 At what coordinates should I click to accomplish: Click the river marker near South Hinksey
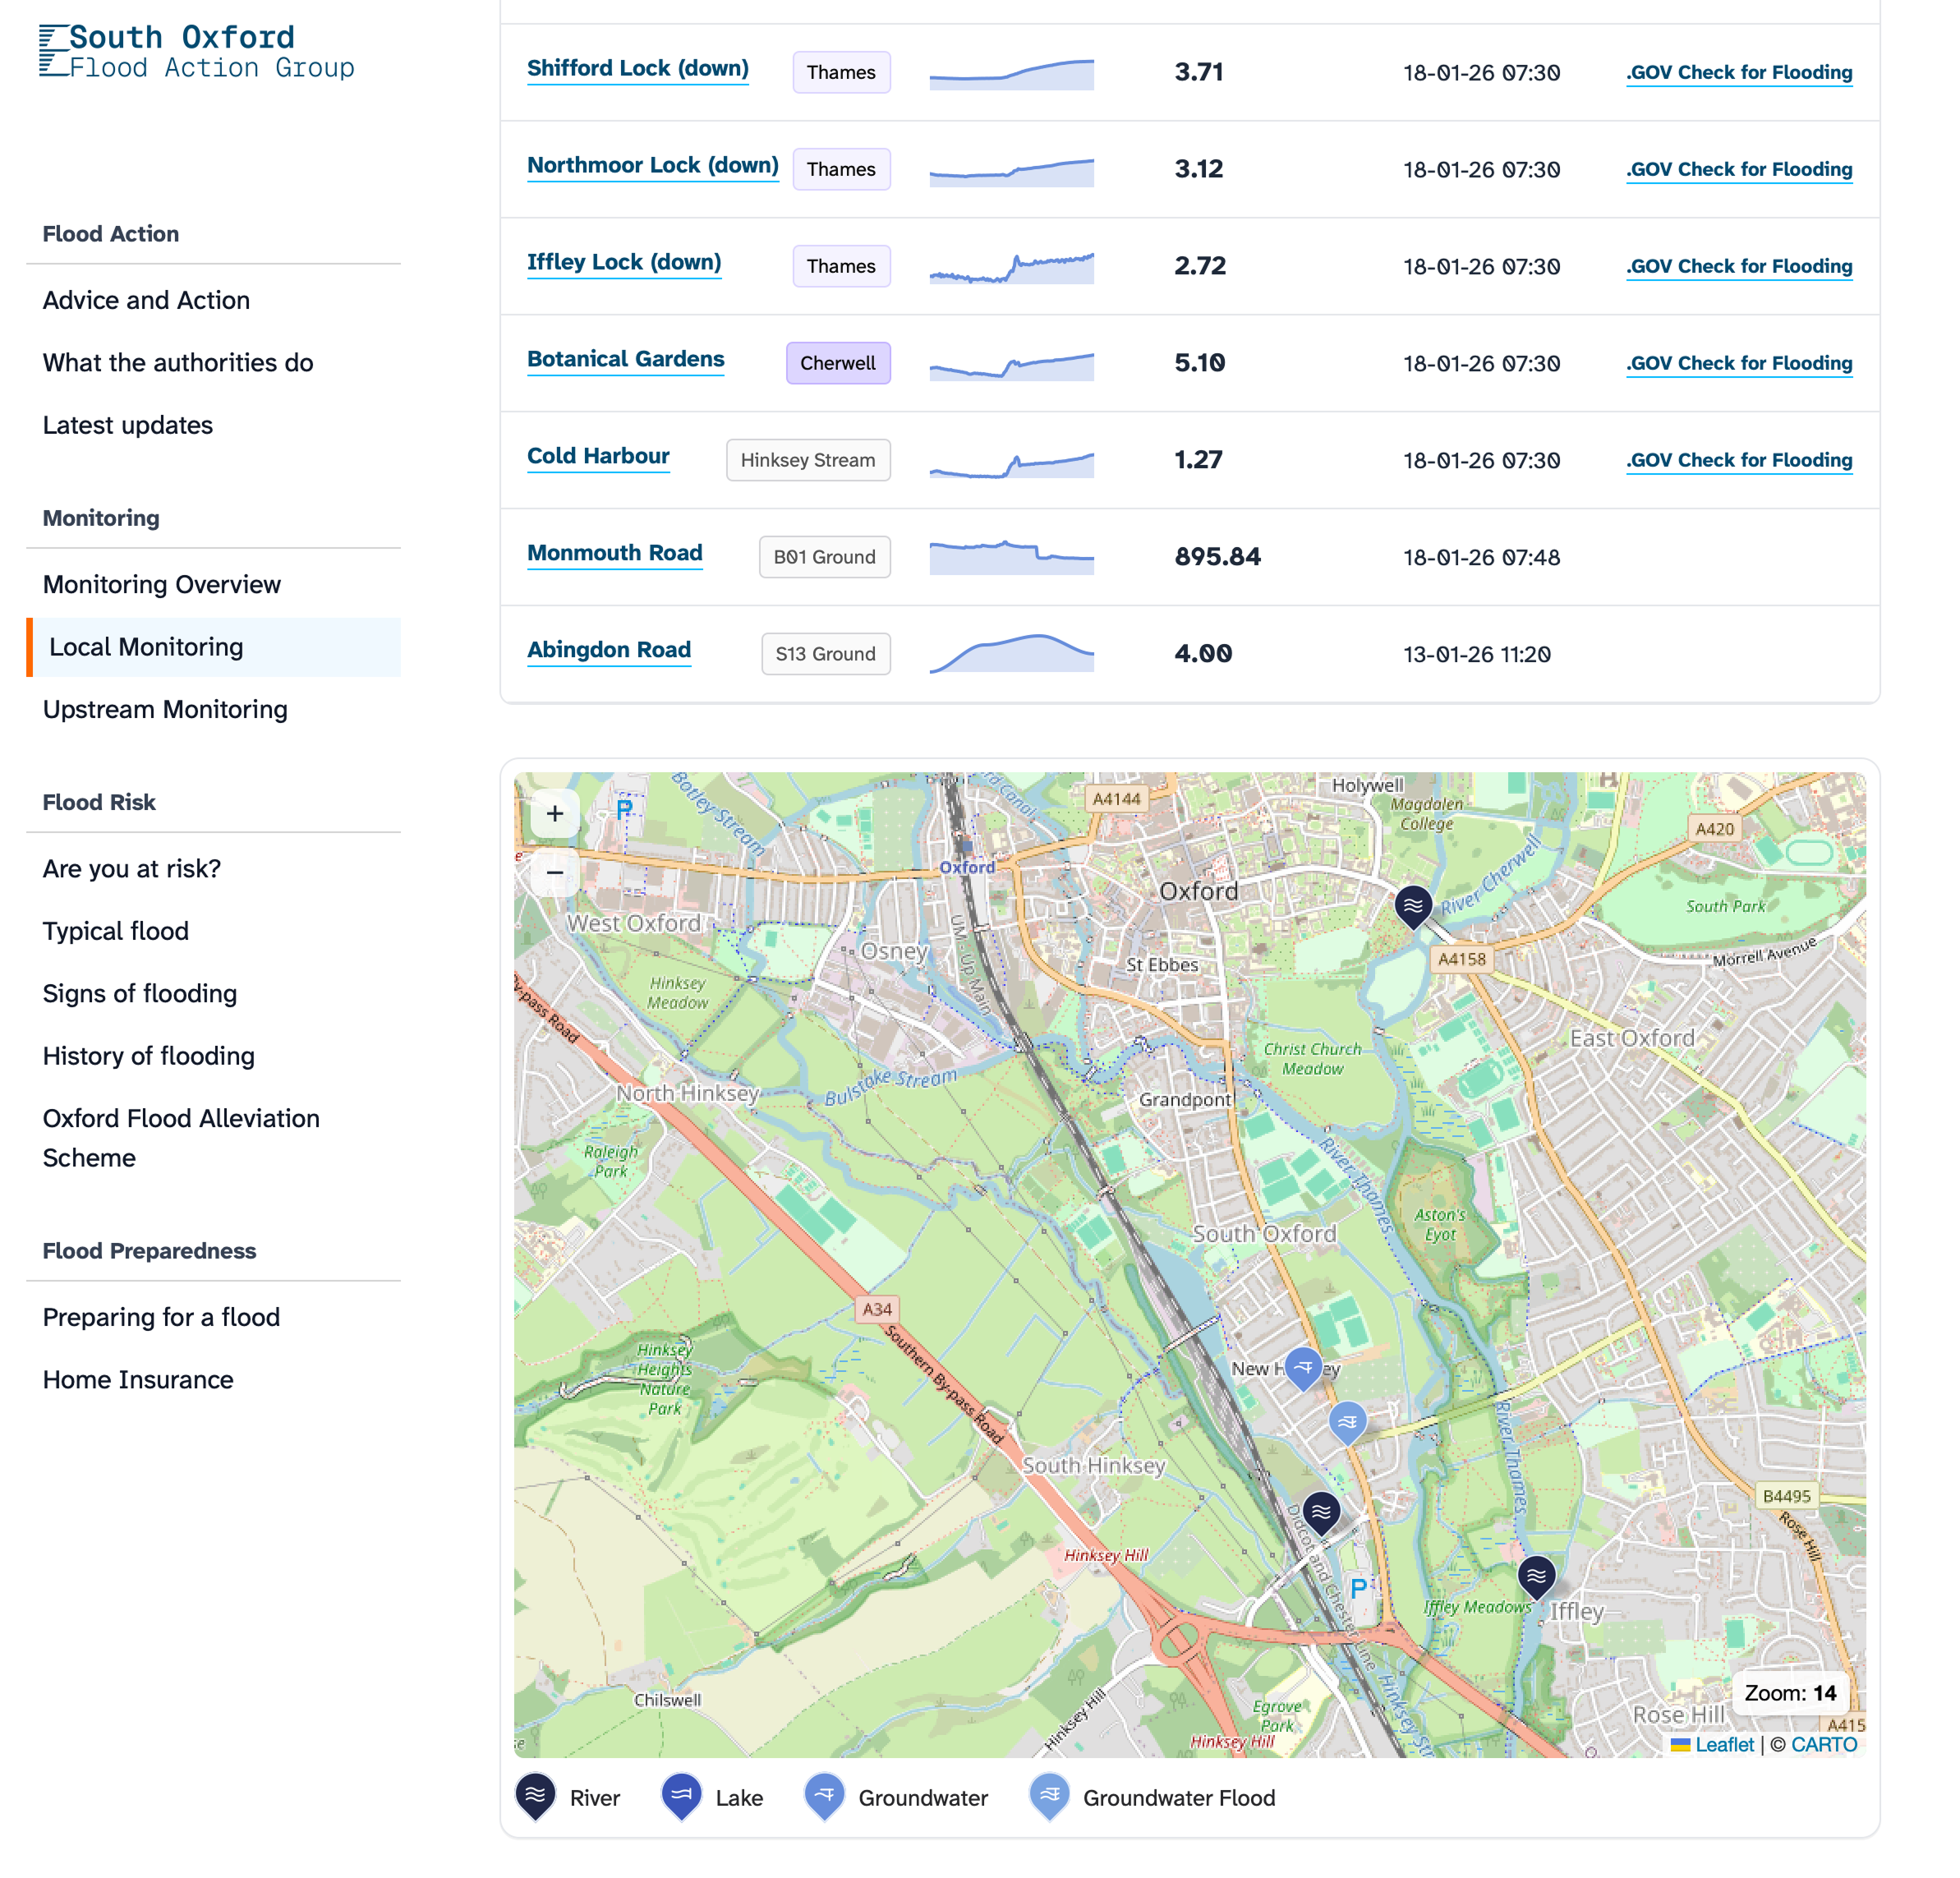[x=1321, y=1511]
